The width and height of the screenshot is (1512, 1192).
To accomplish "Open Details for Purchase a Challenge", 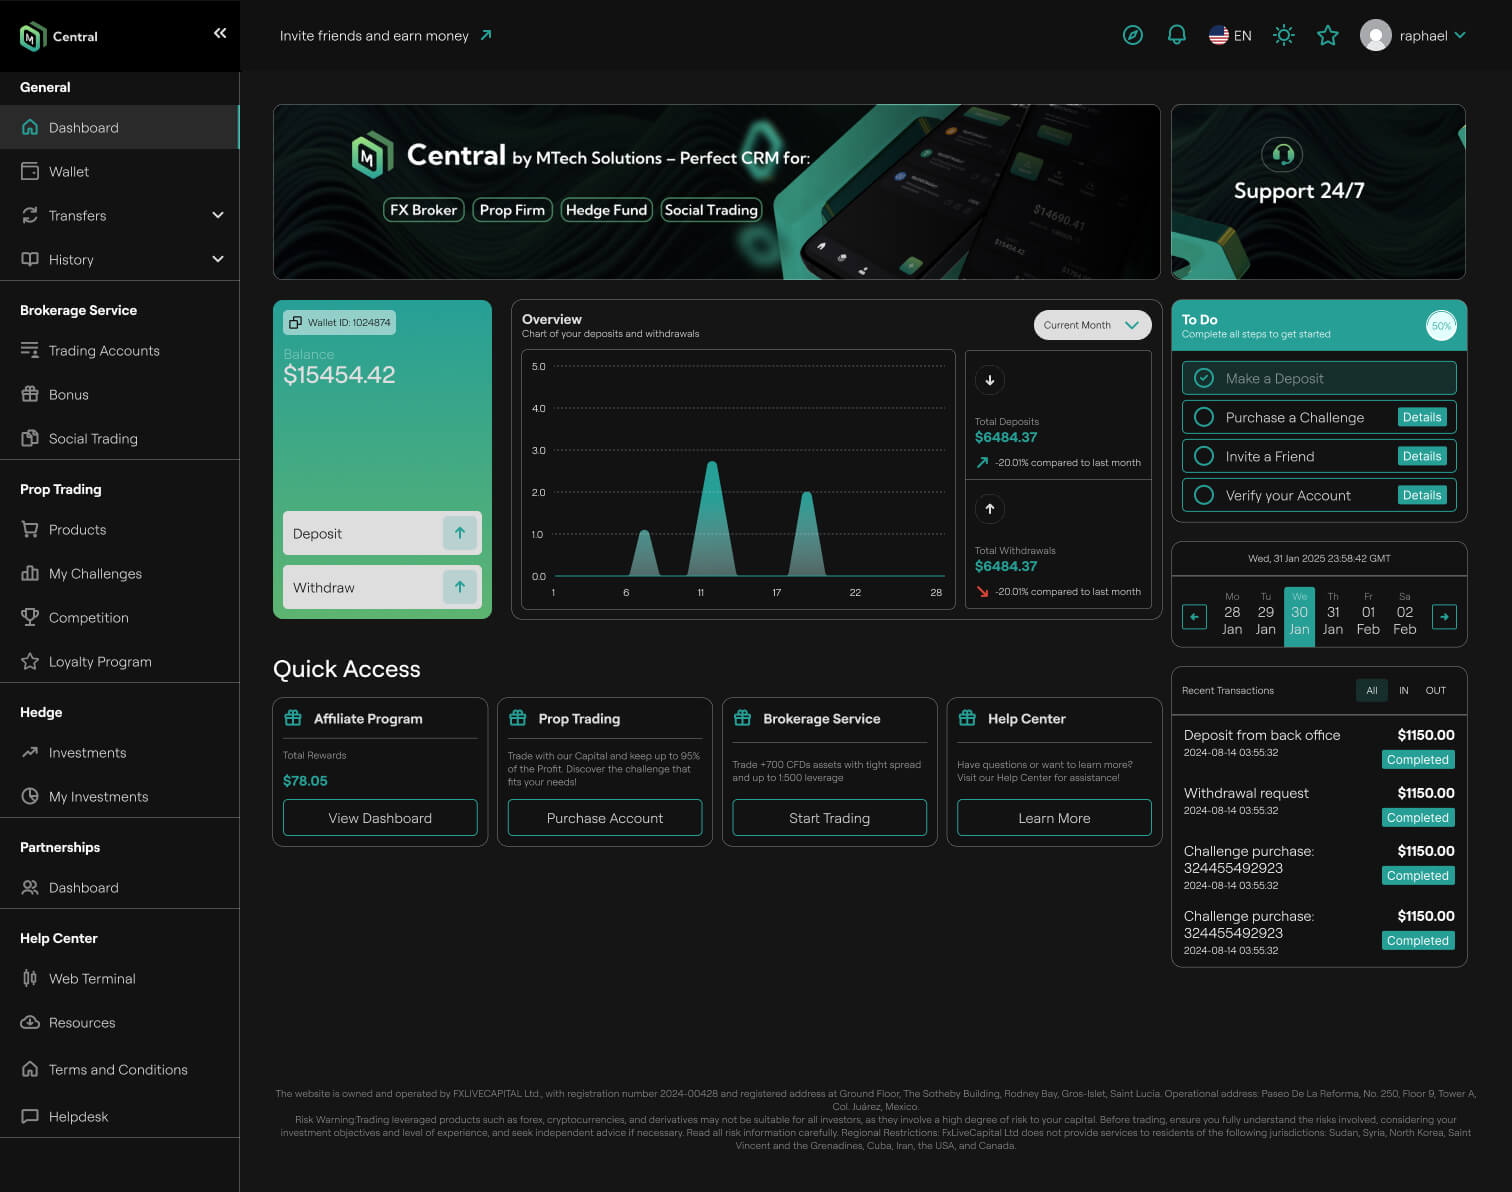I will [x=1422, y=417].
